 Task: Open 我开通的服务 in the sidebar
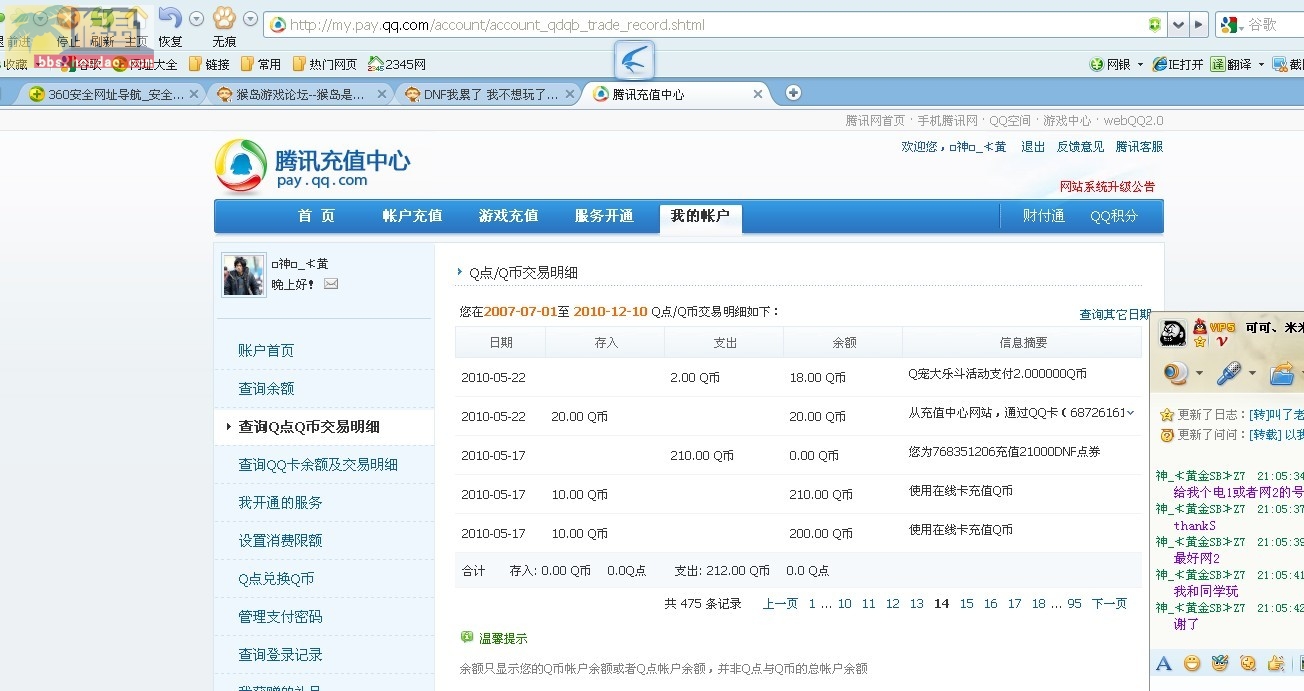280,503
